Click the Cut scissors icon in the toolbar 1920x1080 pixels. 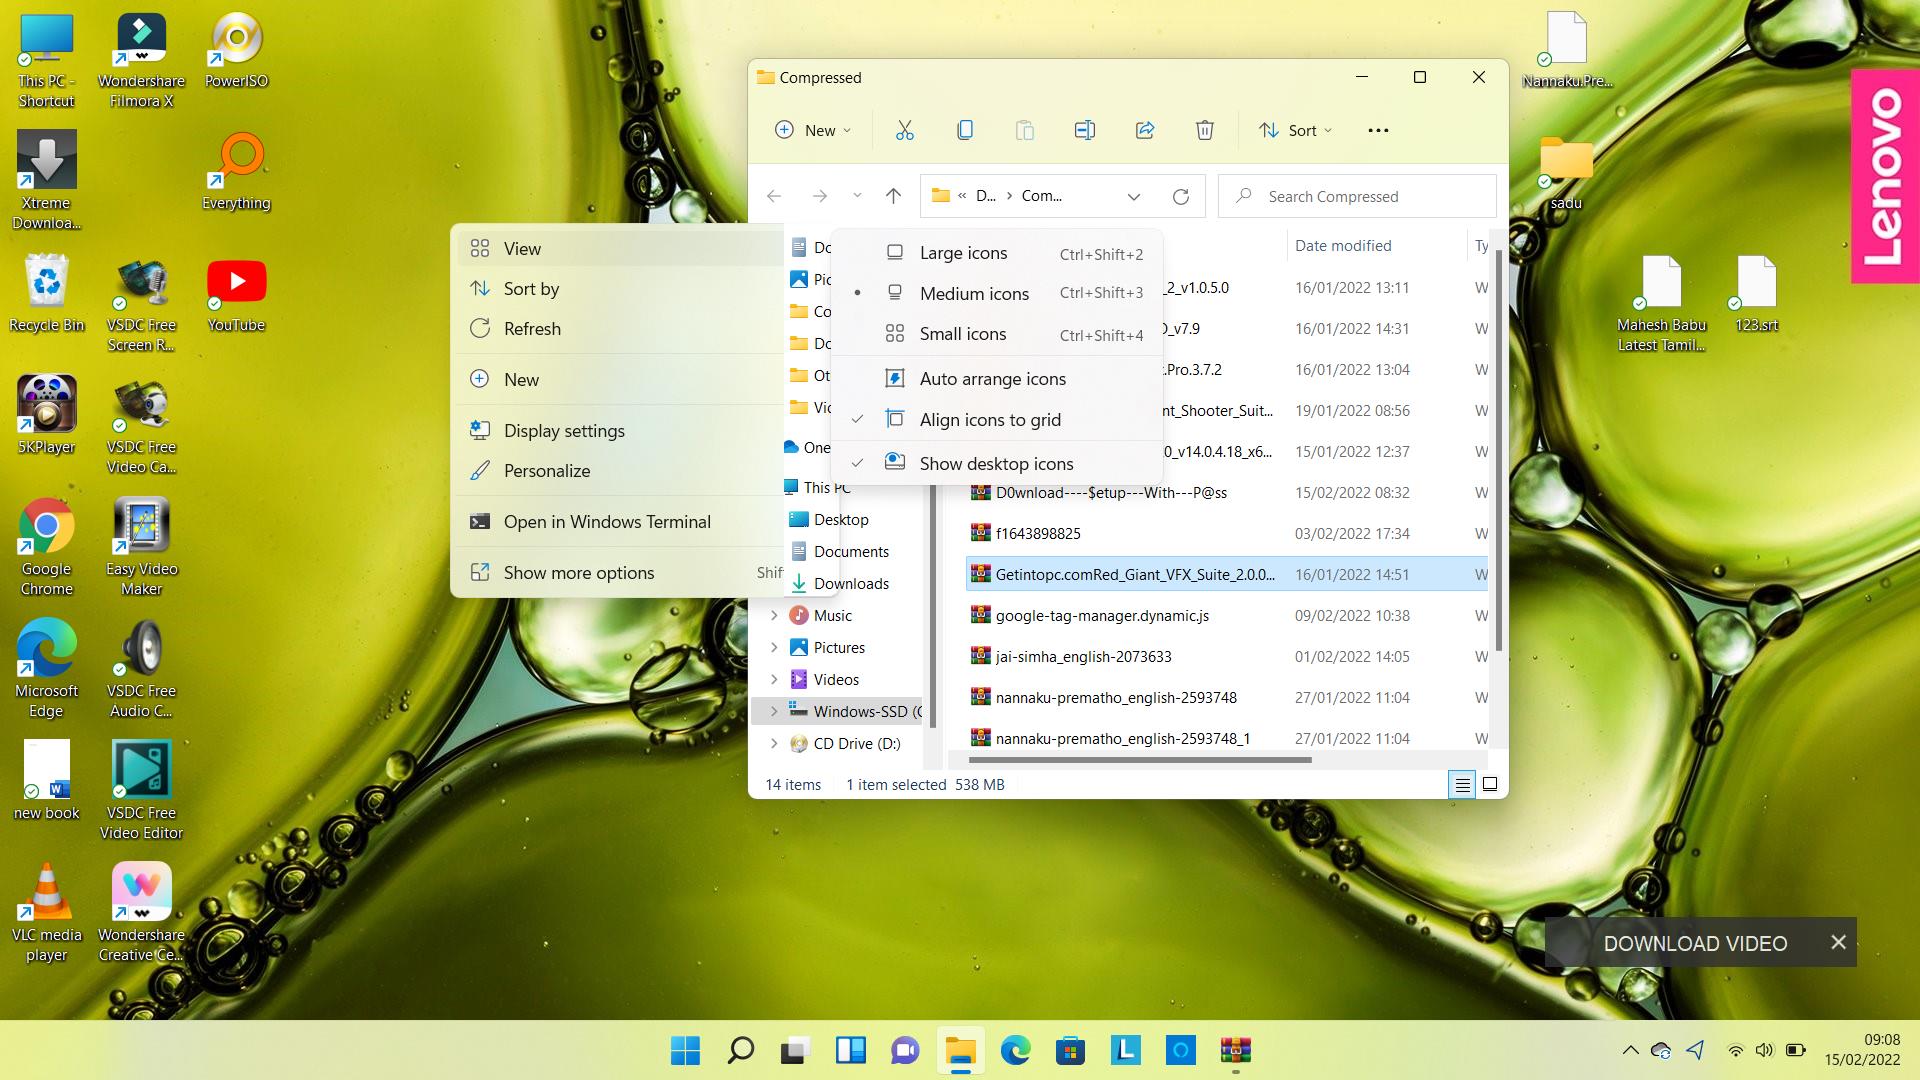point(904,130)
